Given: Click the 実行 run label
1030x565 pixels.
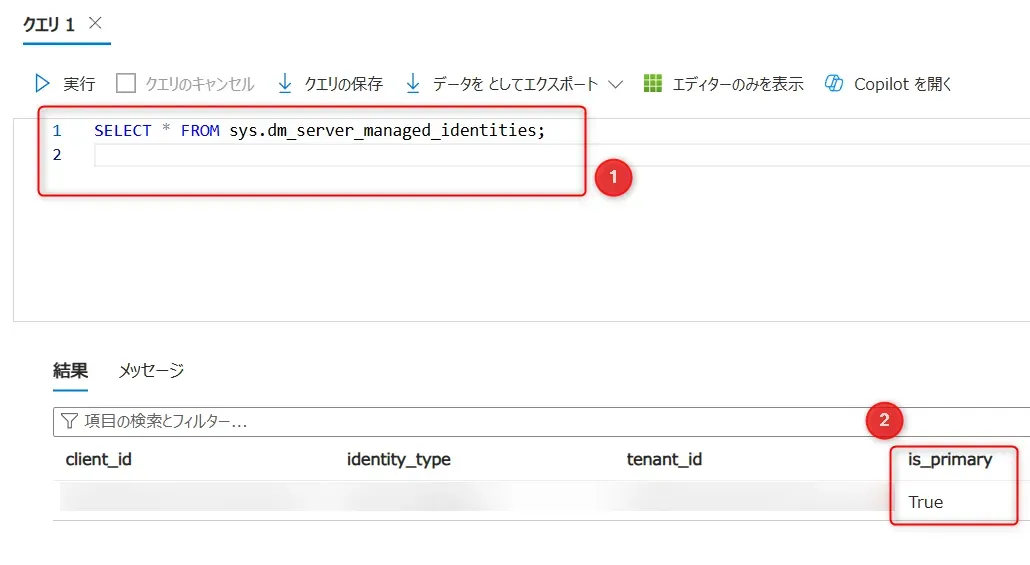Looking at the screenshot, I should coord(79,84).
